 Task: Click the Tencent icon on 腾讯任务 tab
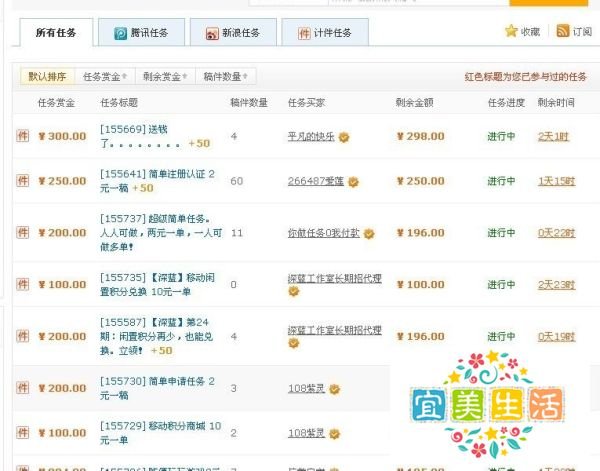coord(121,33)
